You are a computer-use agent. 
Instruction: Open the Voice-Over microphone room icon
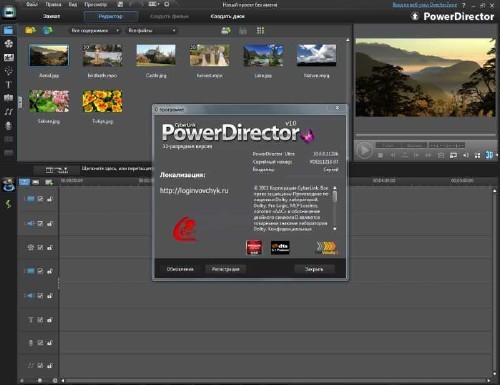tap(9, 126)
